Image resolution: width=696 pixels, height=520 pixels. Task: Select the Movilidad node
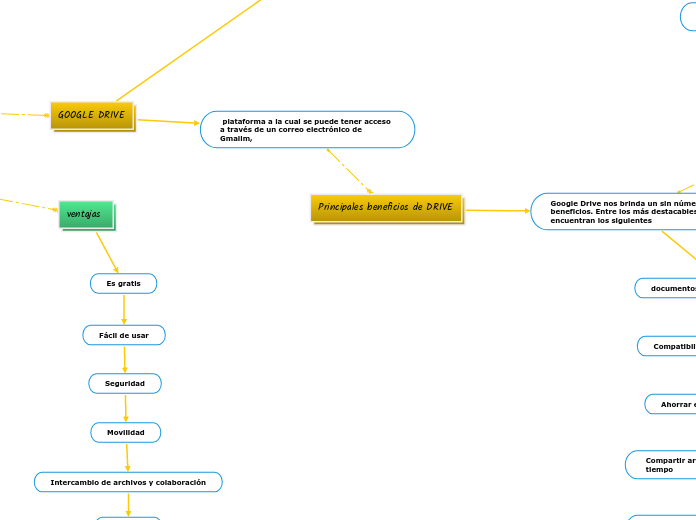126,433
